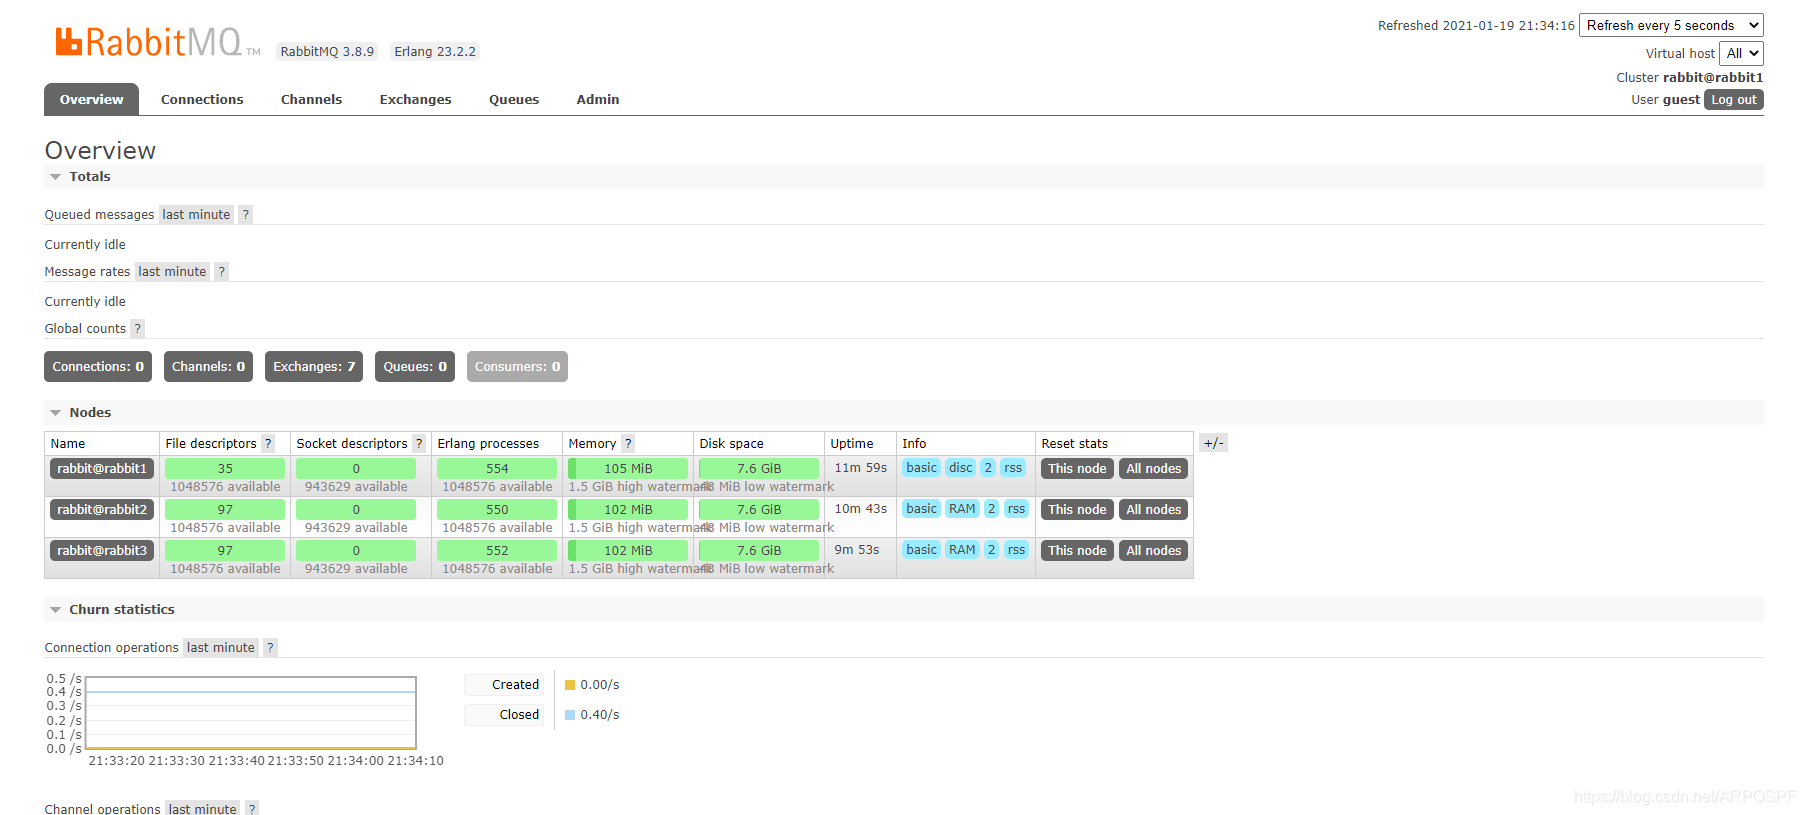Log out the guest user
This screenshot has width=1806, height=815.
pos(1734,99)
